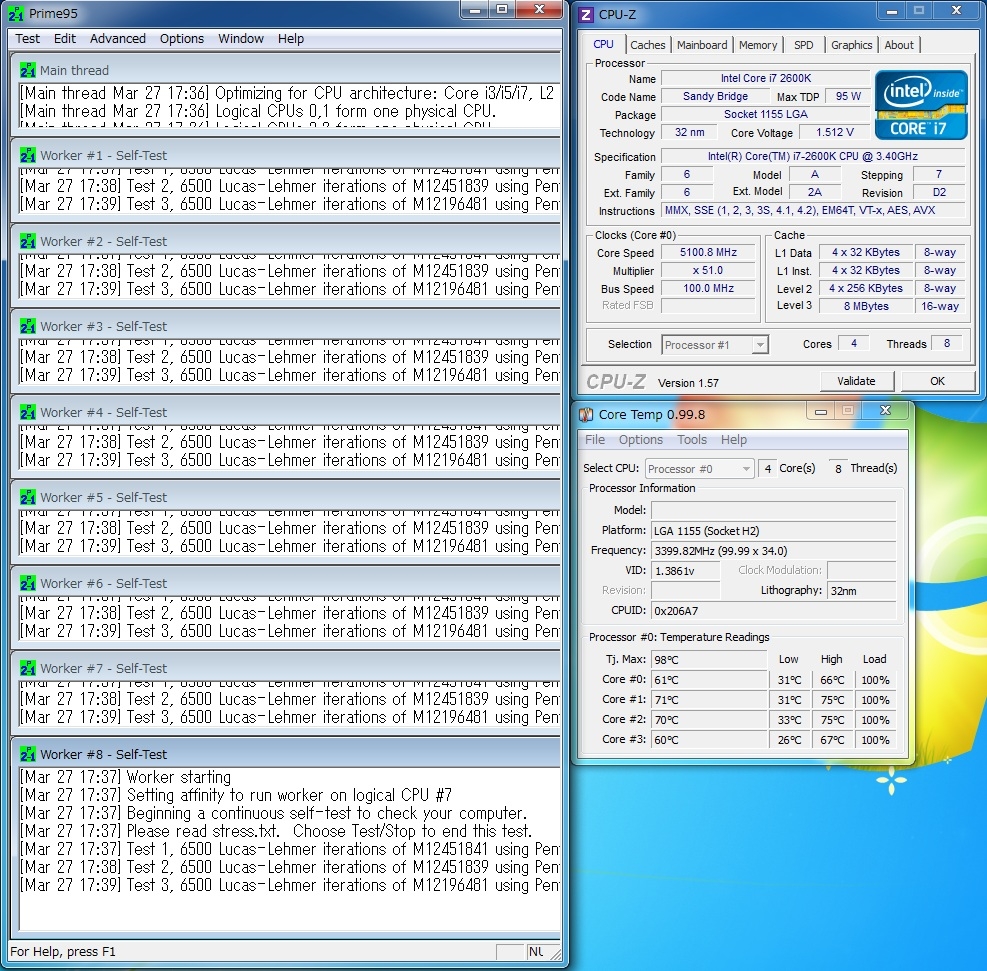Image resolution: width=987 pixels, height=971 pixels.
Task: Click the Lithography field showing 32nm
Action: tap(862, 590)
